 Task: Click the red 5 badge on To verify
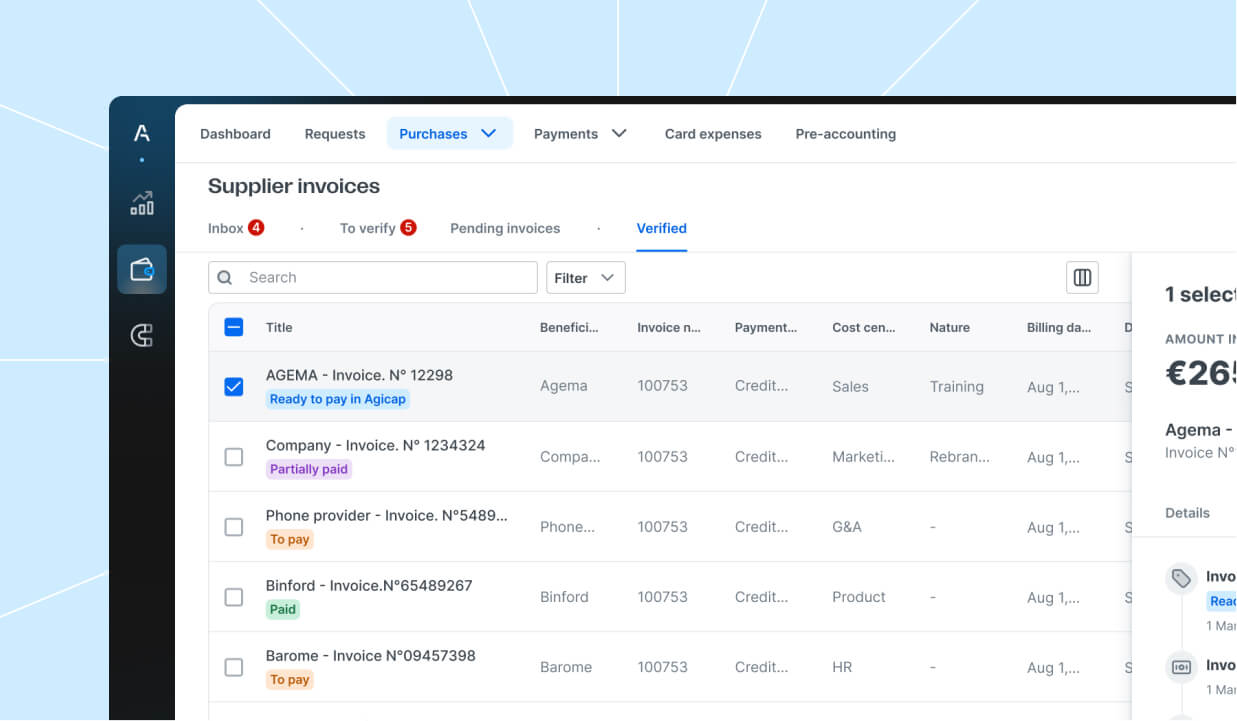[408, 227]
